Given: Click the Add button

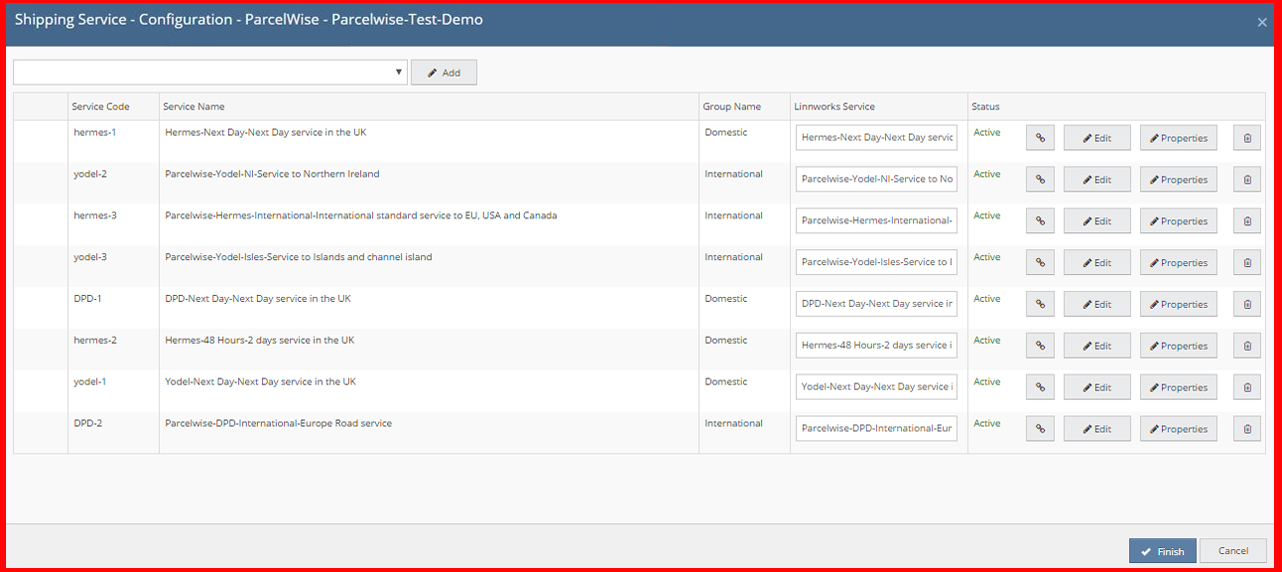Looking at the screenshot, I should point(444,72).
